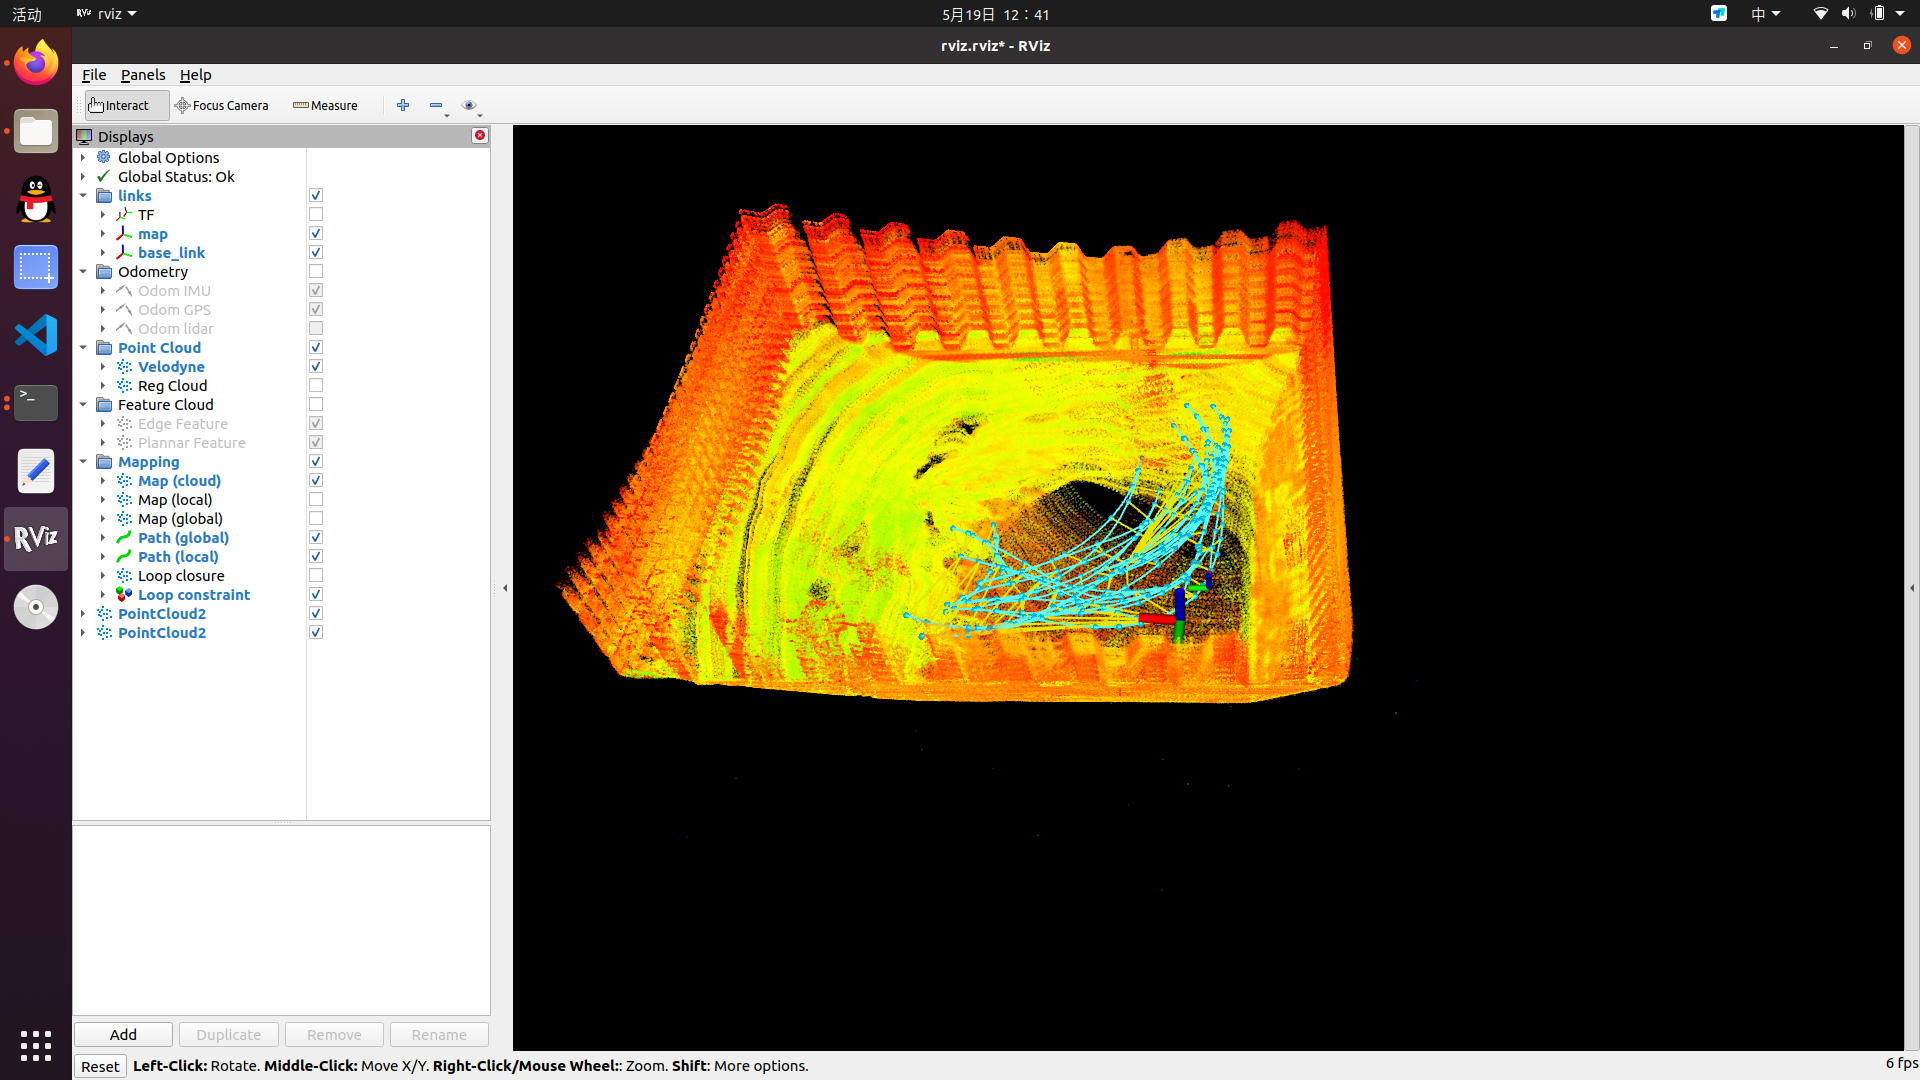The height and width of the screenshot is (1080, 1920).
Task: Collapse left panel via splitter arrow
Action: [505, 588]
